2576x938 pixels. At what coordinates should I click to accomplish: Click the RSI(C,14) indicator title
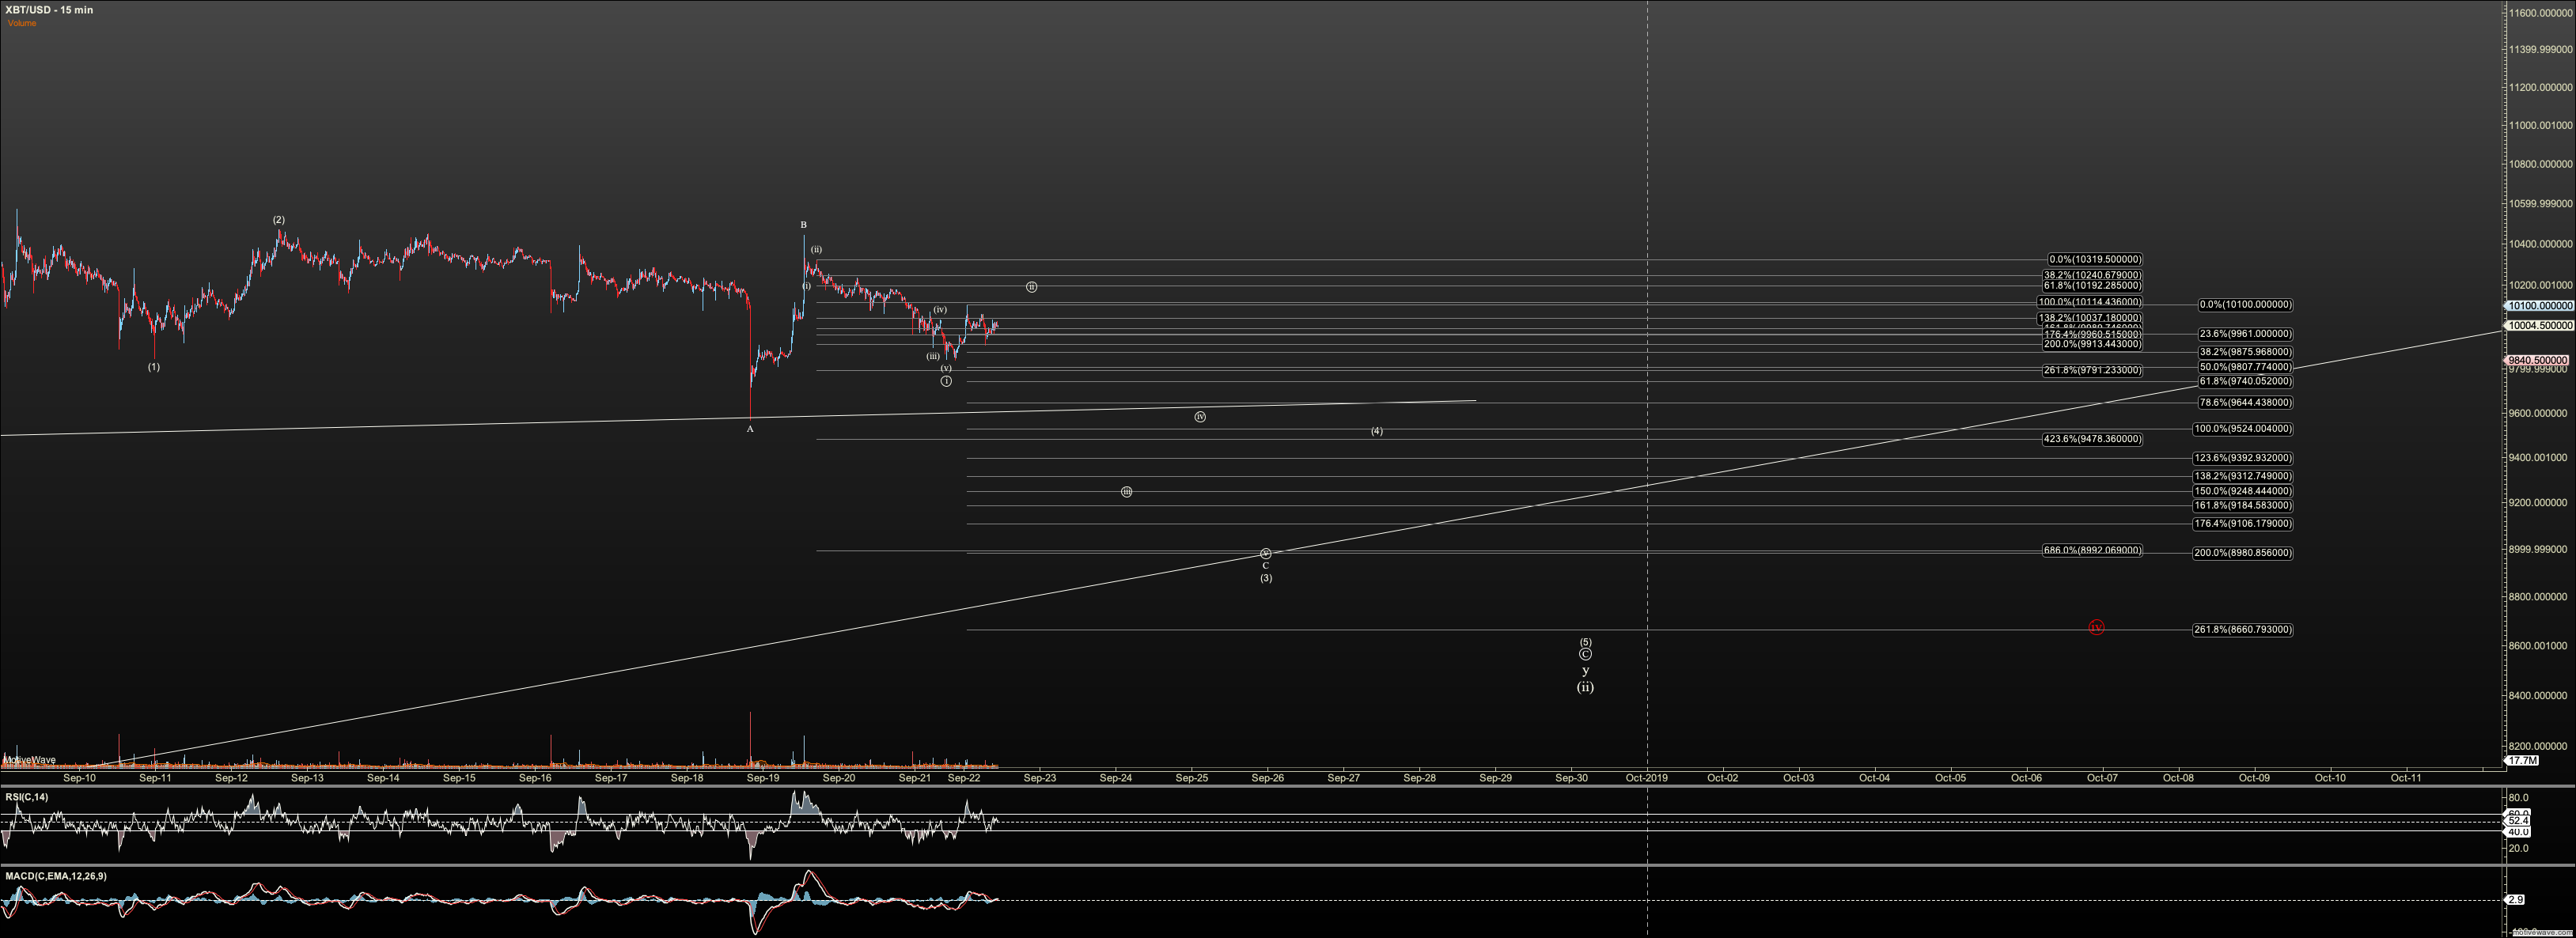click(26, 797)
